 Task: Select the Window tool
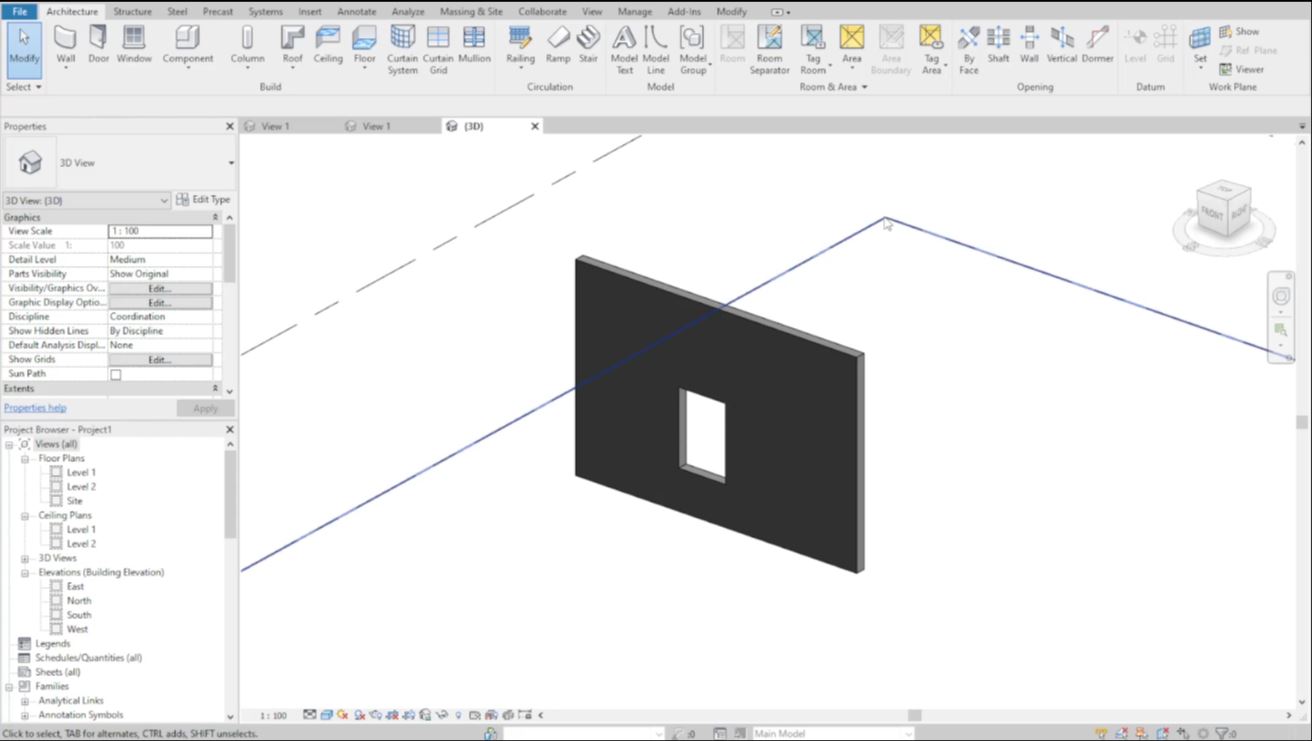point(134,45)
